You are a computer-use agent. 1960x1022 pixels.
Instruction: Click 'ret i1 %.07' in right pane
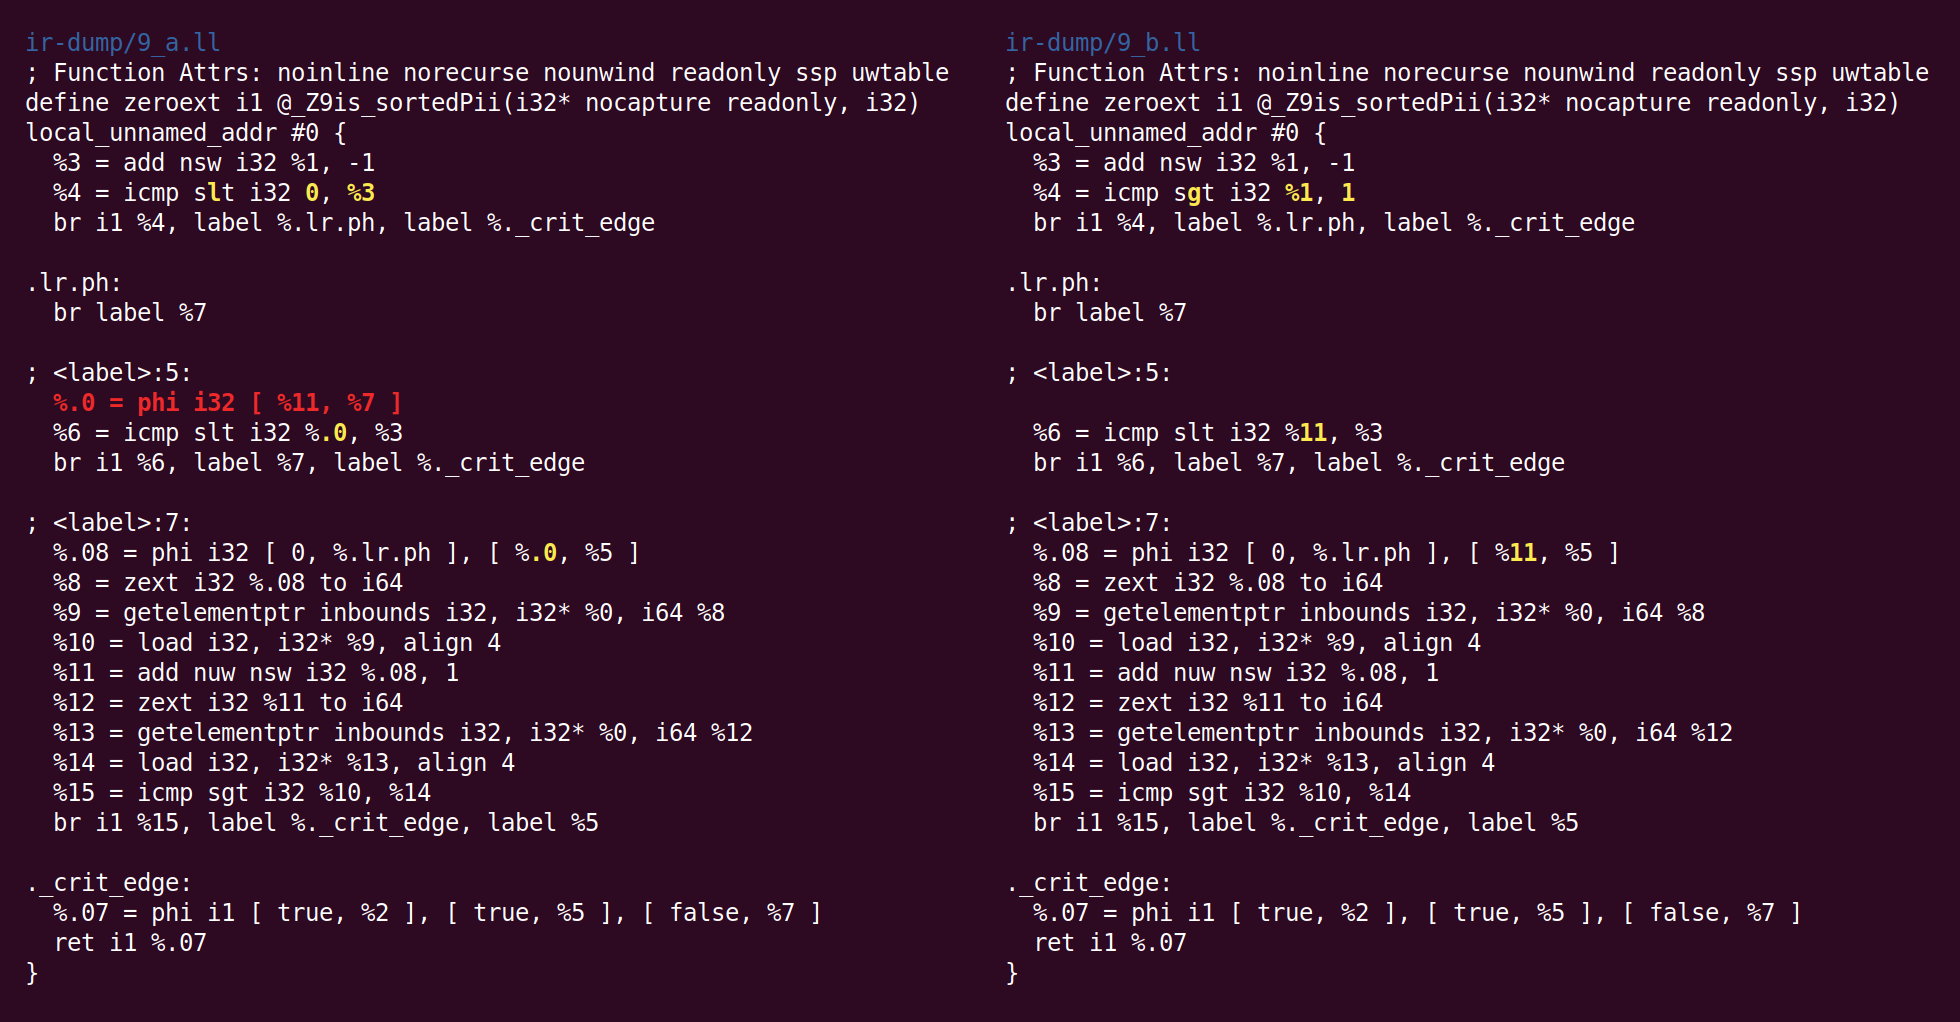pos(1110,943)
